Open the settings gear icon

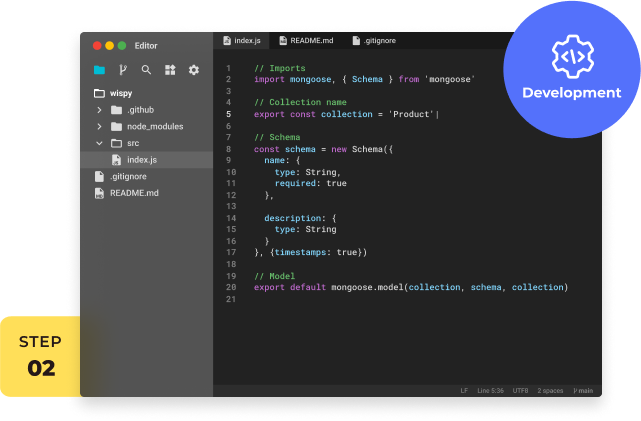point(194,70)
